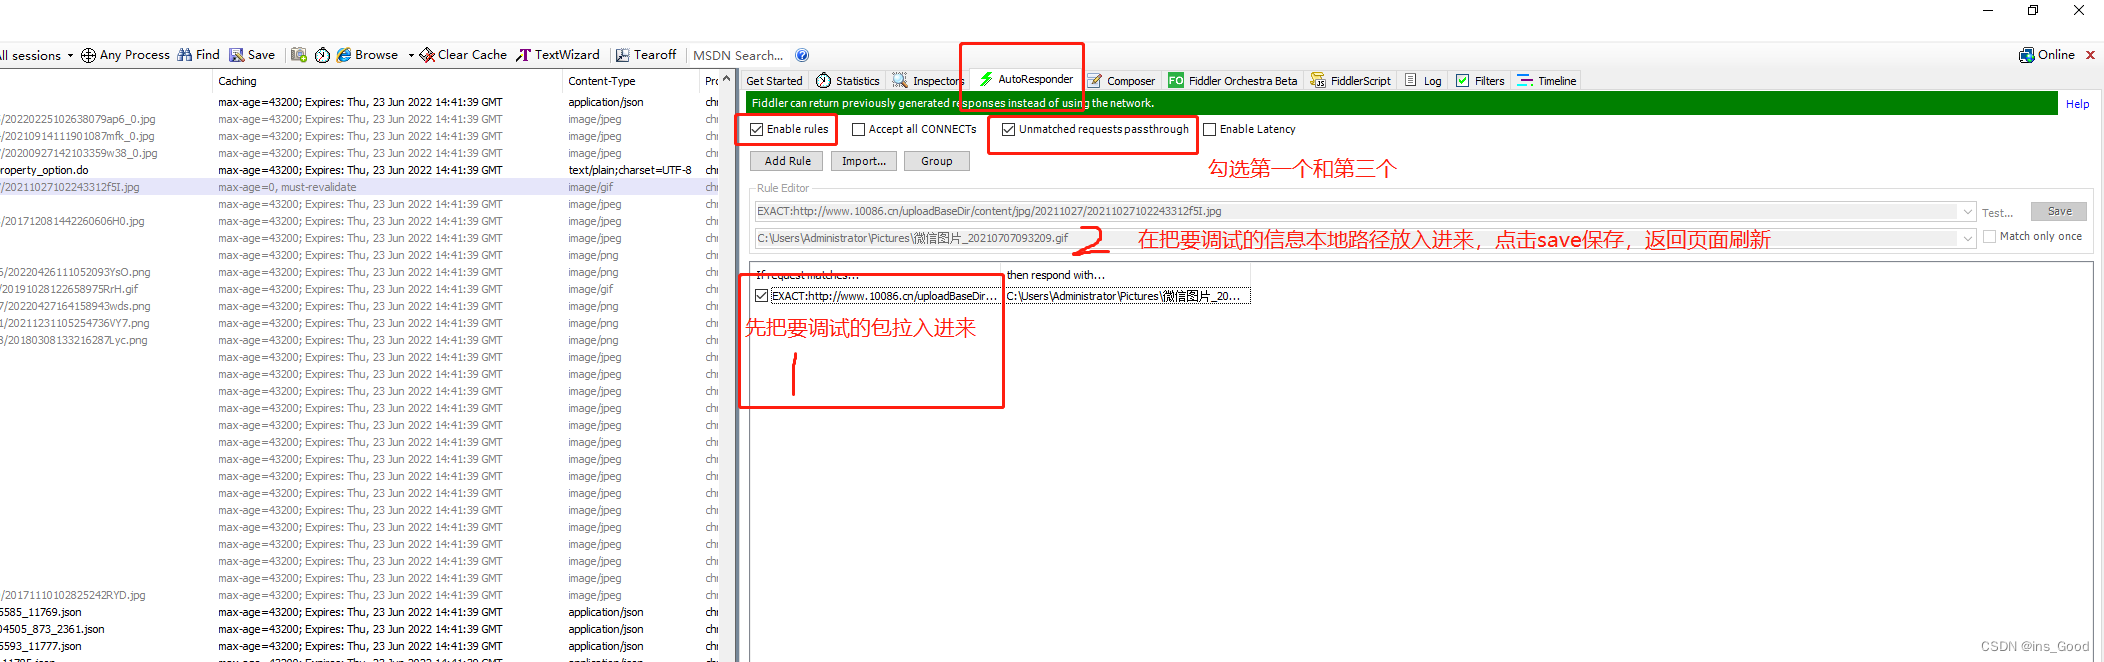This screenshot has height=662, width=2104.
Task: Click the Import... button
Action: click(x=863, y=161)
